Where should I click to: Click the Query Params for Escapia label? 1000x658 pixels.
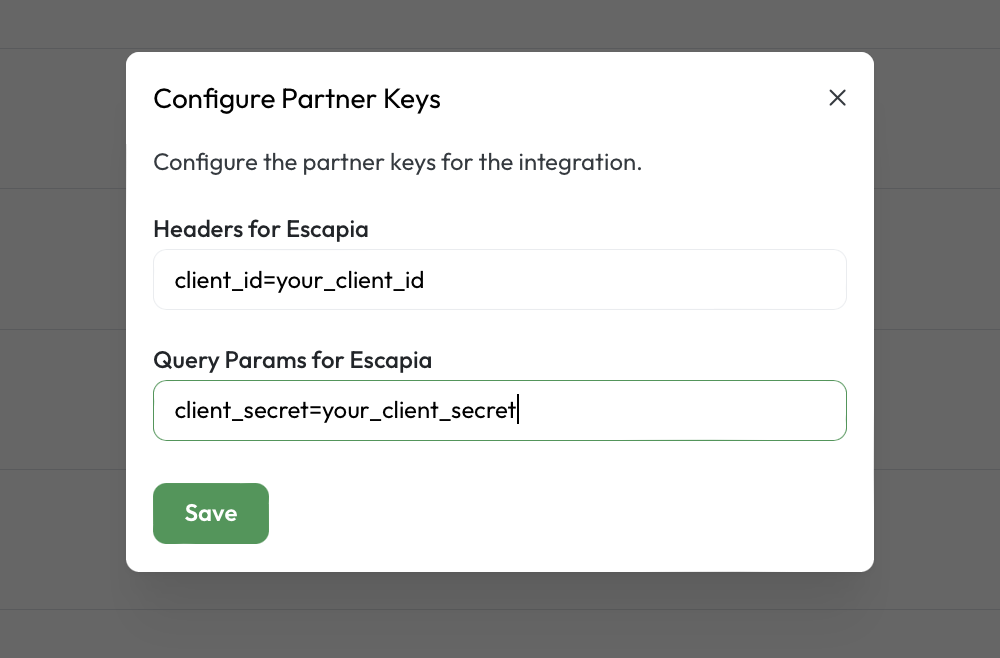[291, 360]
